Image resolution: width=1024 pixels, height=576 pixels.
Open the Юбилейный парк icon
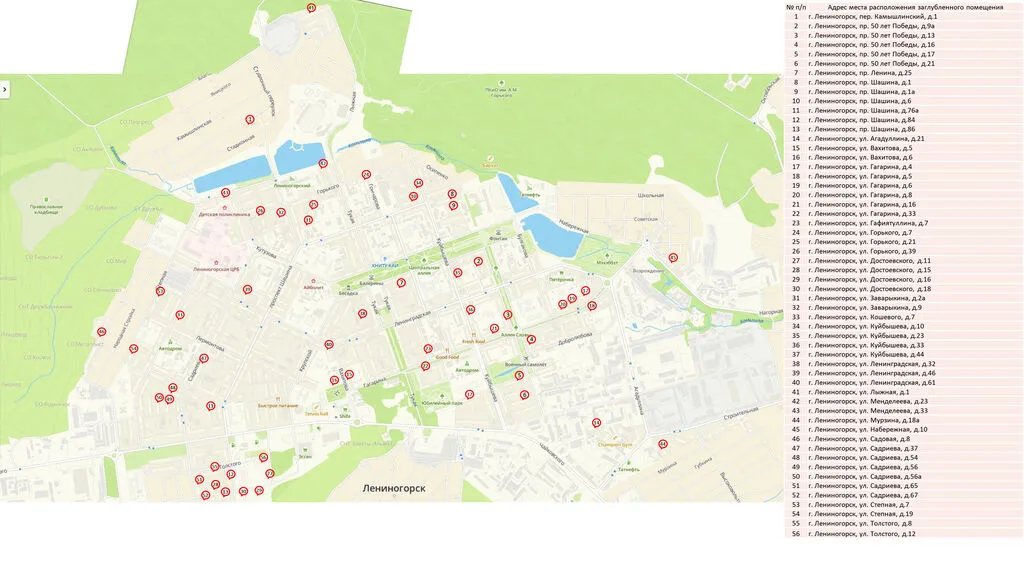point(440,395)
